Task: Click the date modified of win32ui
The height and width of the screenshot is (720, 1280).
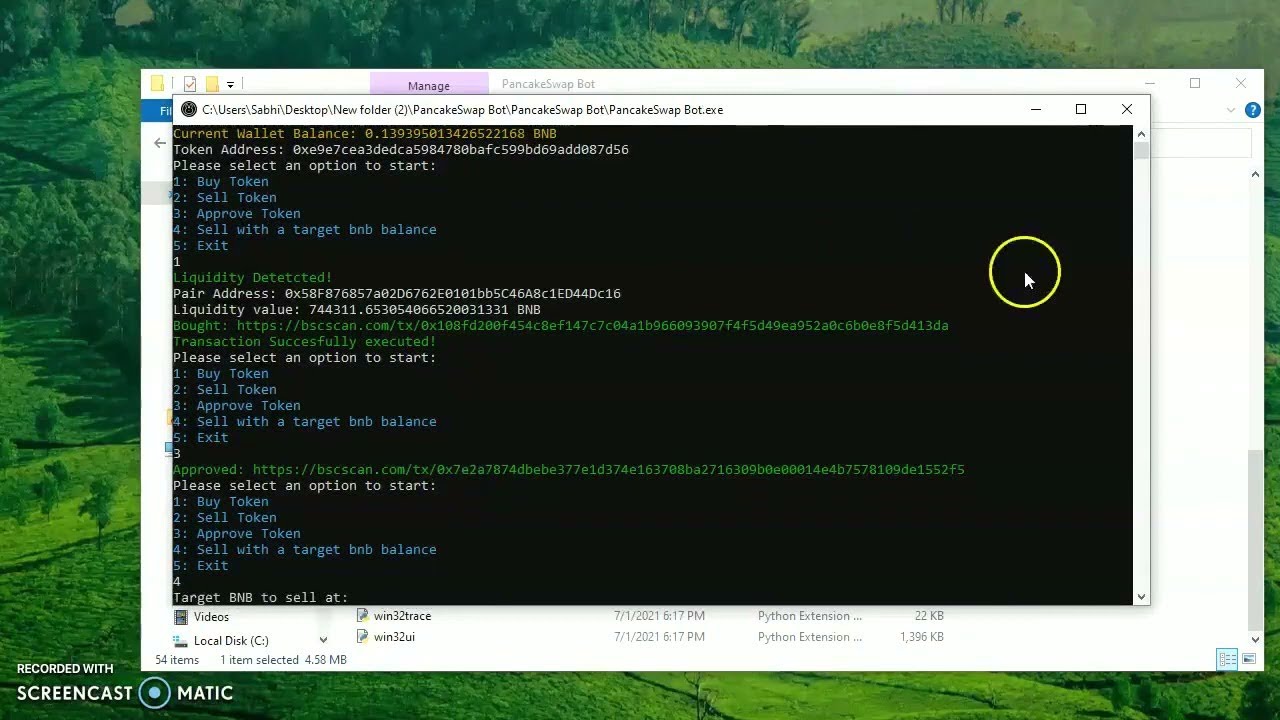Action: coord(659,637)
